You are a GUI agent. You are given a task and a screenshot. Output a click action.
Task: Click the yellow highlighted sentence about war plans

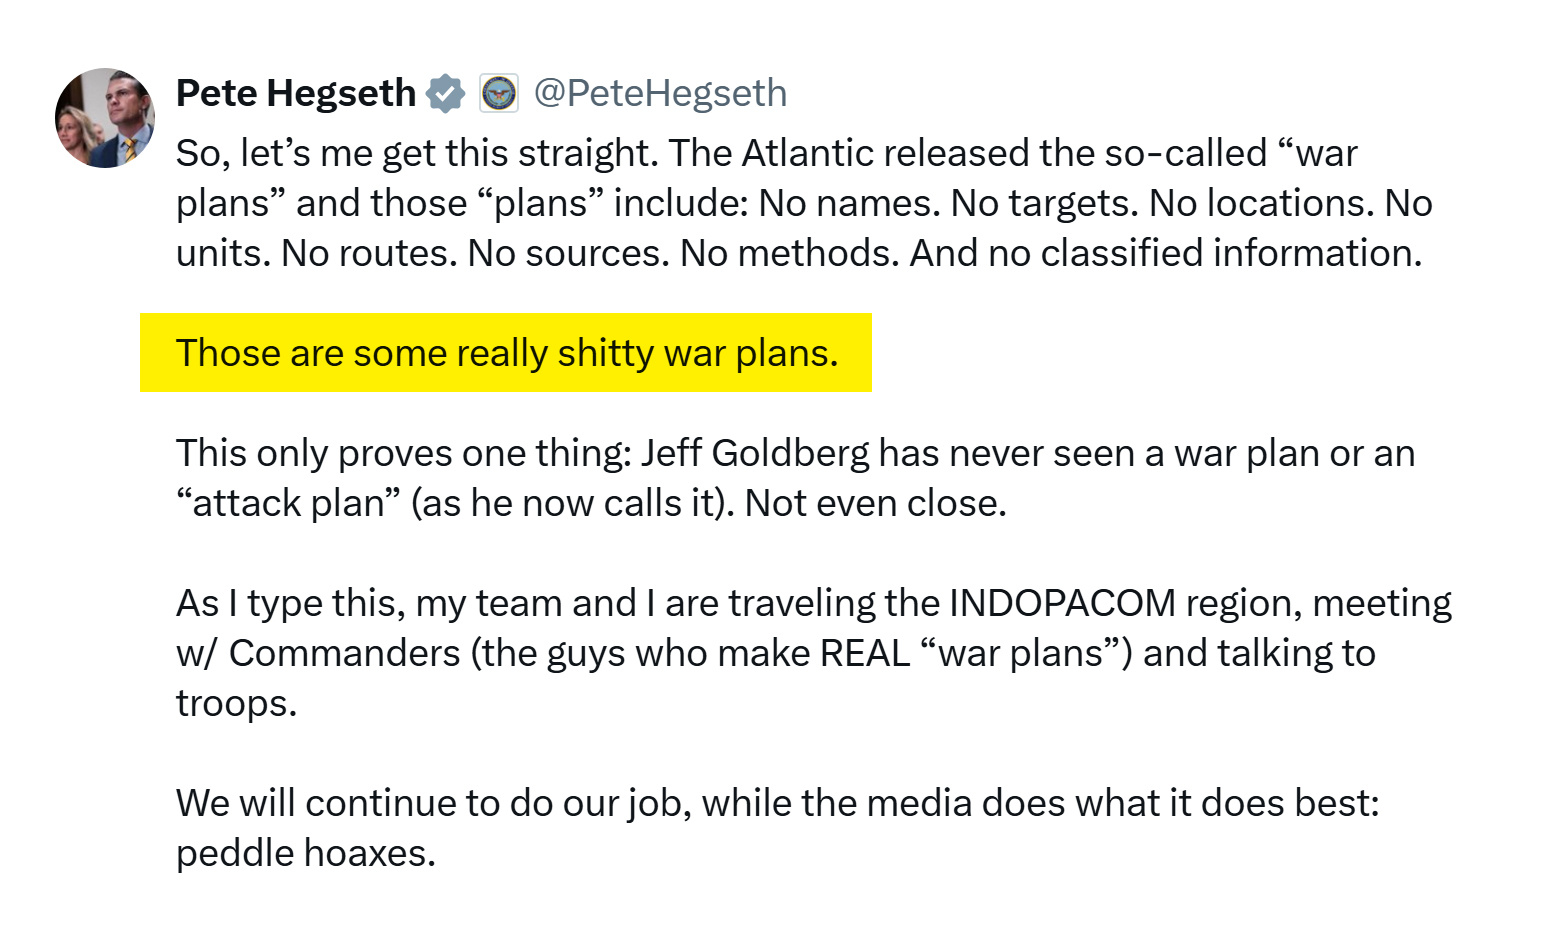click(x=506, y=353)
